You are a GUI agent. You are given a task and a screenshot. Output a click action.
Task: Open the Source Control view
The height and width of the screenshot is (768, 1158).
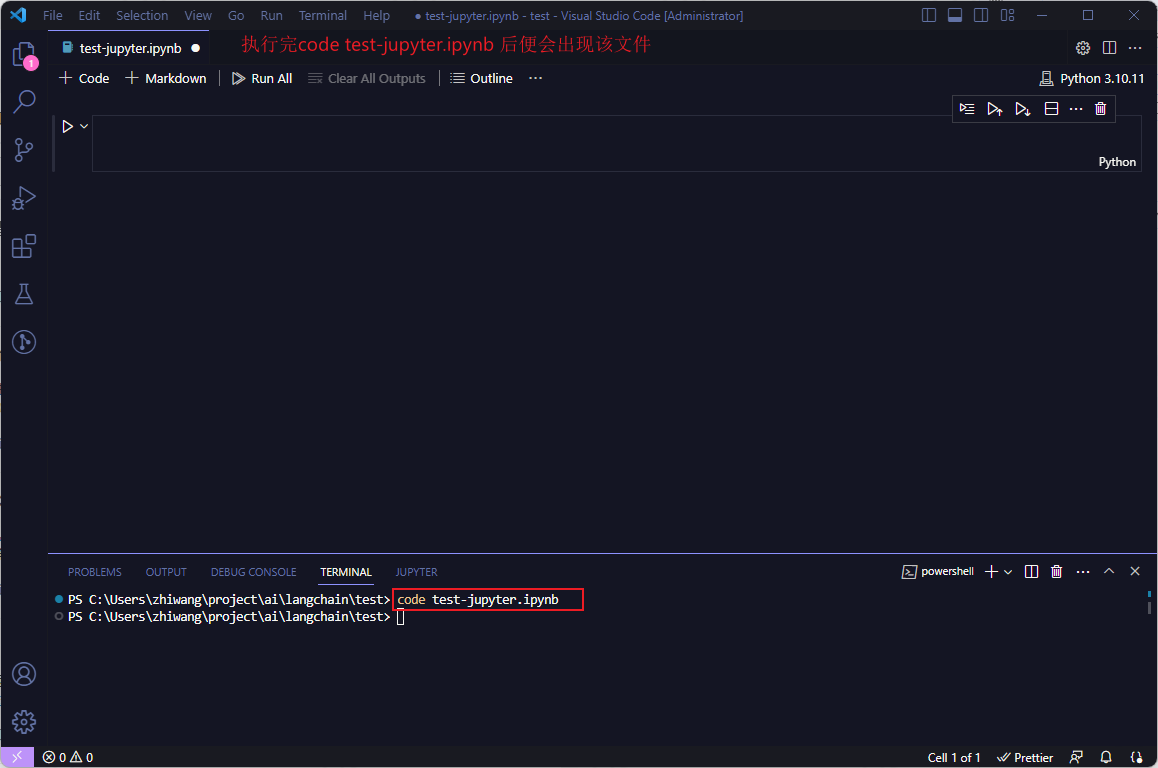24,150
